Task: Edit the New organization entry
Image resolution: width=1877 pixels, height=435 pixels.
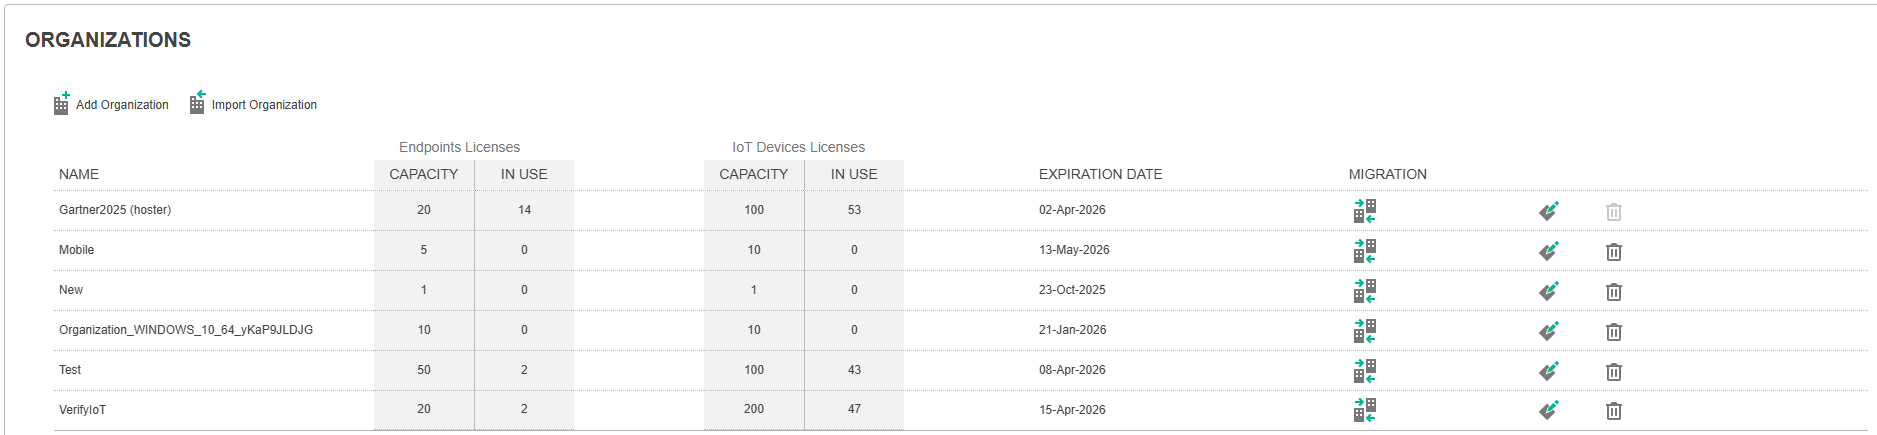Action: click(x=1549, y=291)
